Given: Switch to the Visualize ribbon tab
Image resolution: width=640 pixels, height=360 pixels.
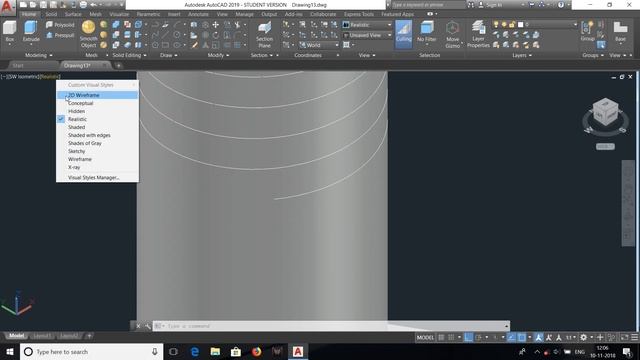Looking at the screenshot, I should (x=119, y=14).
